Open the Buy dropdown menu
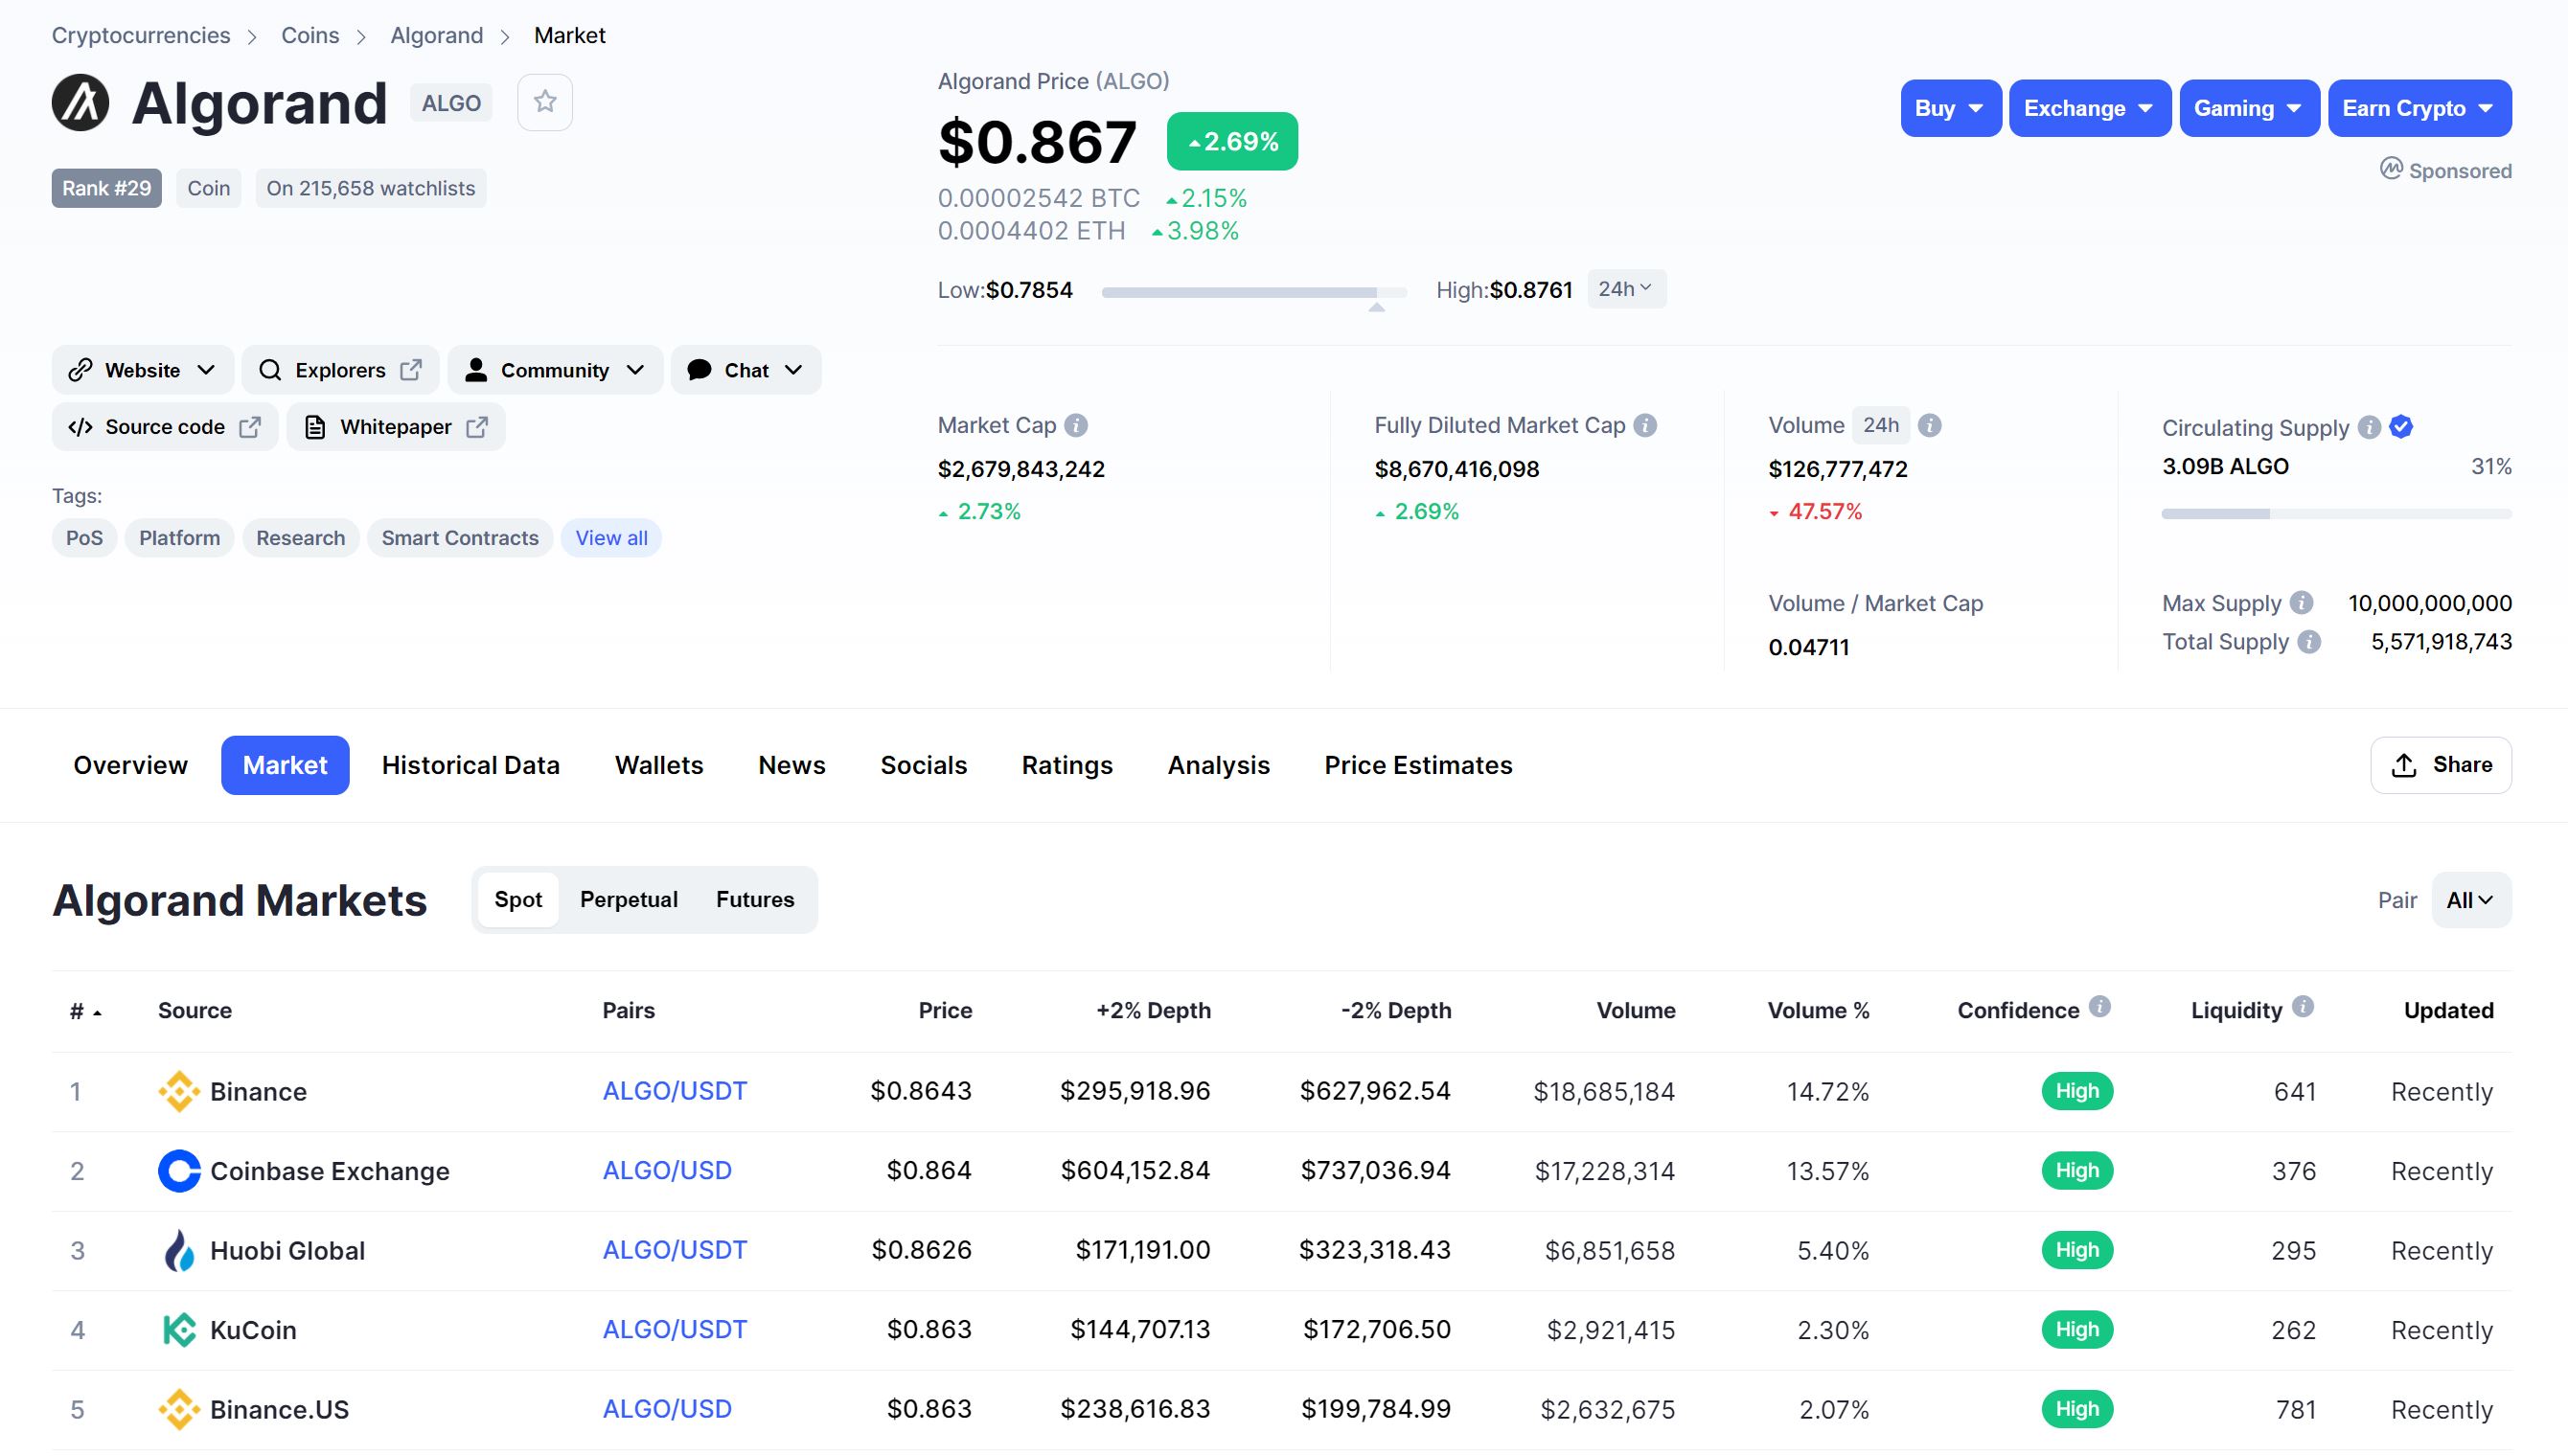This screenshot has width=2568, height=1456. tap(1949, 108)
